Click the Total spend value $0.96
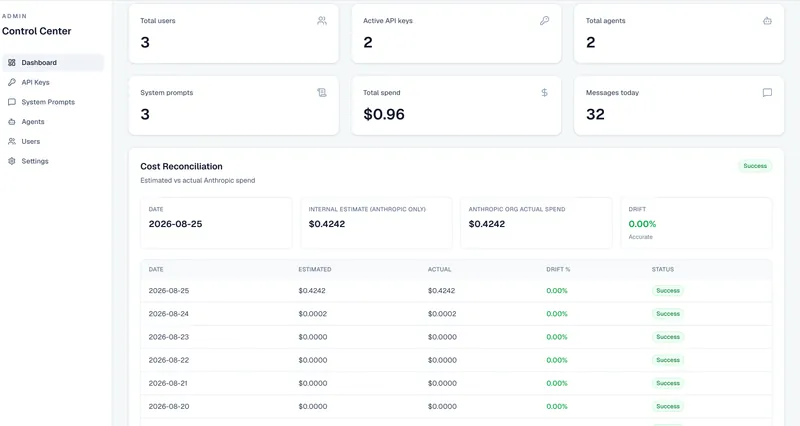 (384, 114)
